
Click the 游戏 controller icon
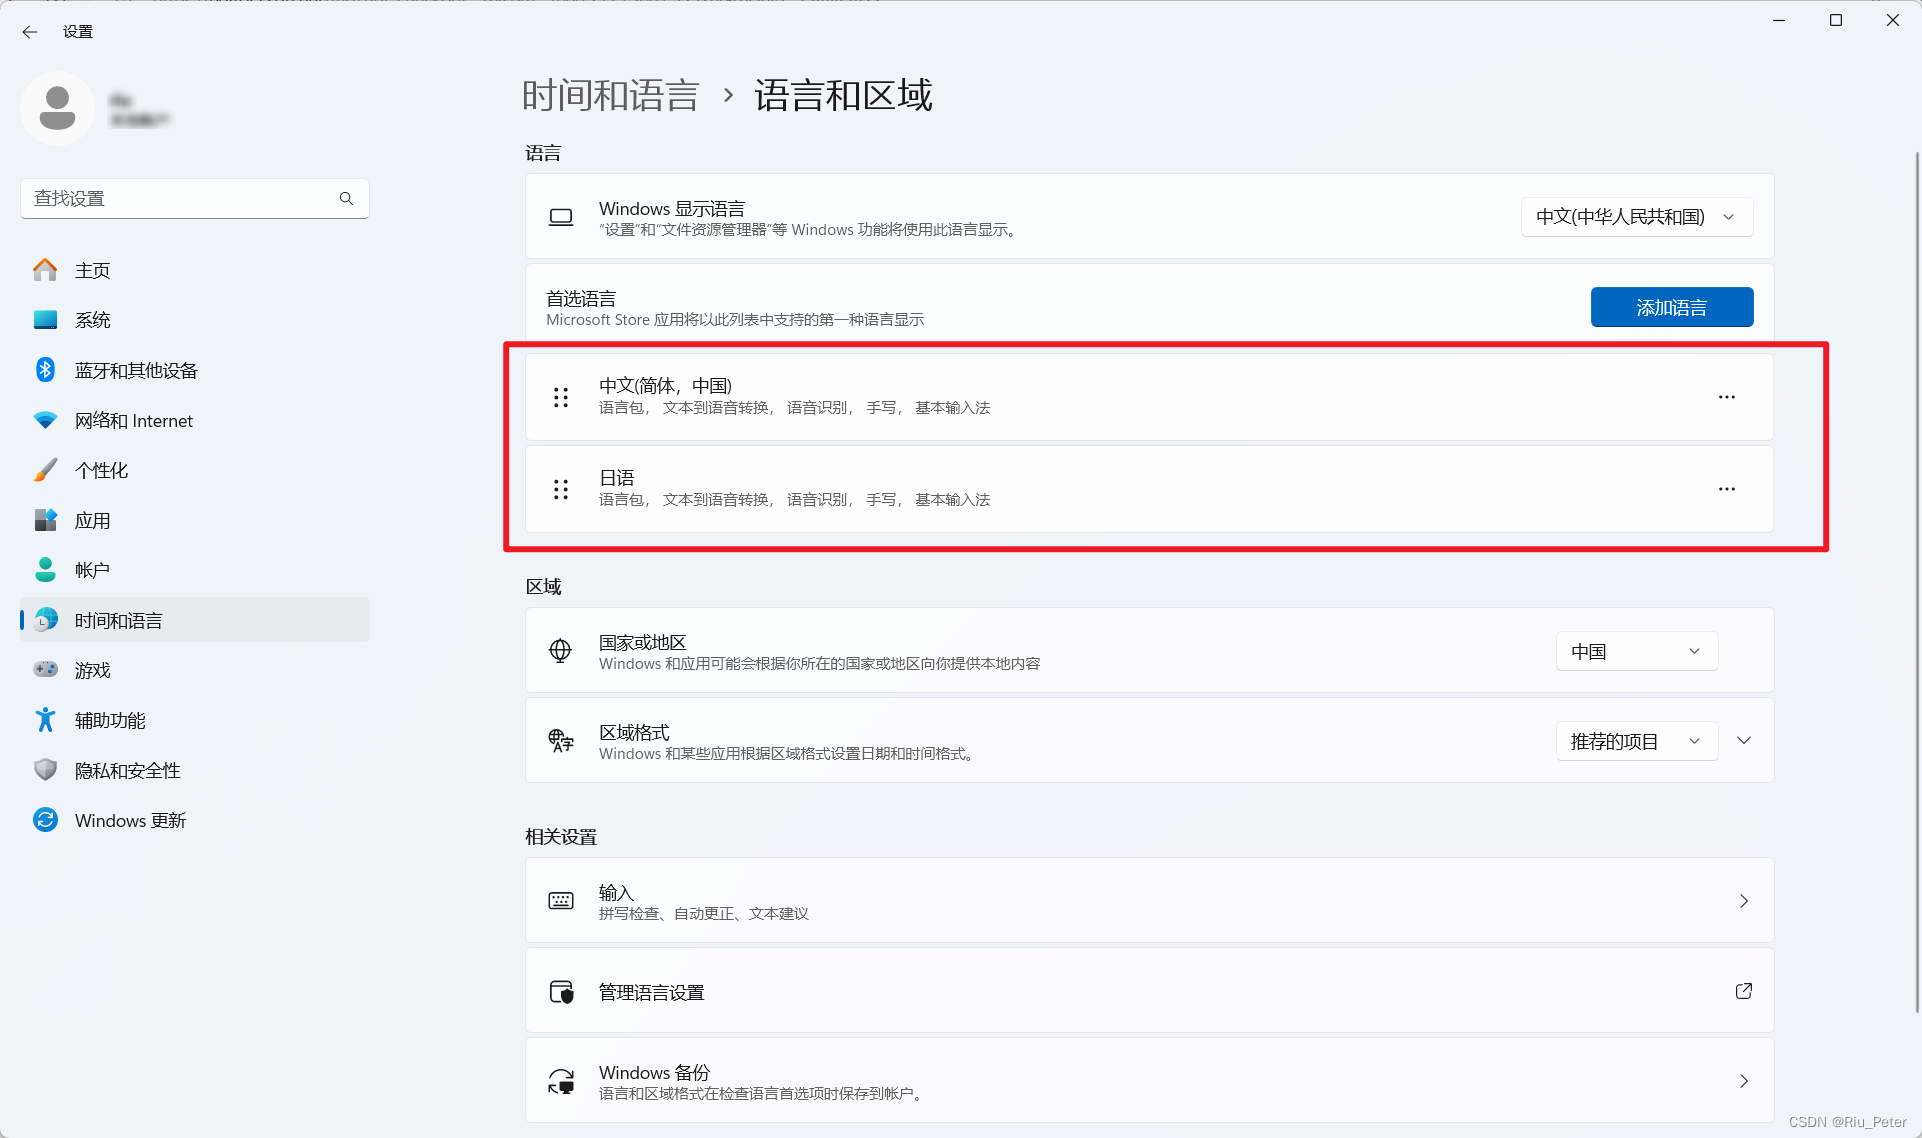click(46, 670)
